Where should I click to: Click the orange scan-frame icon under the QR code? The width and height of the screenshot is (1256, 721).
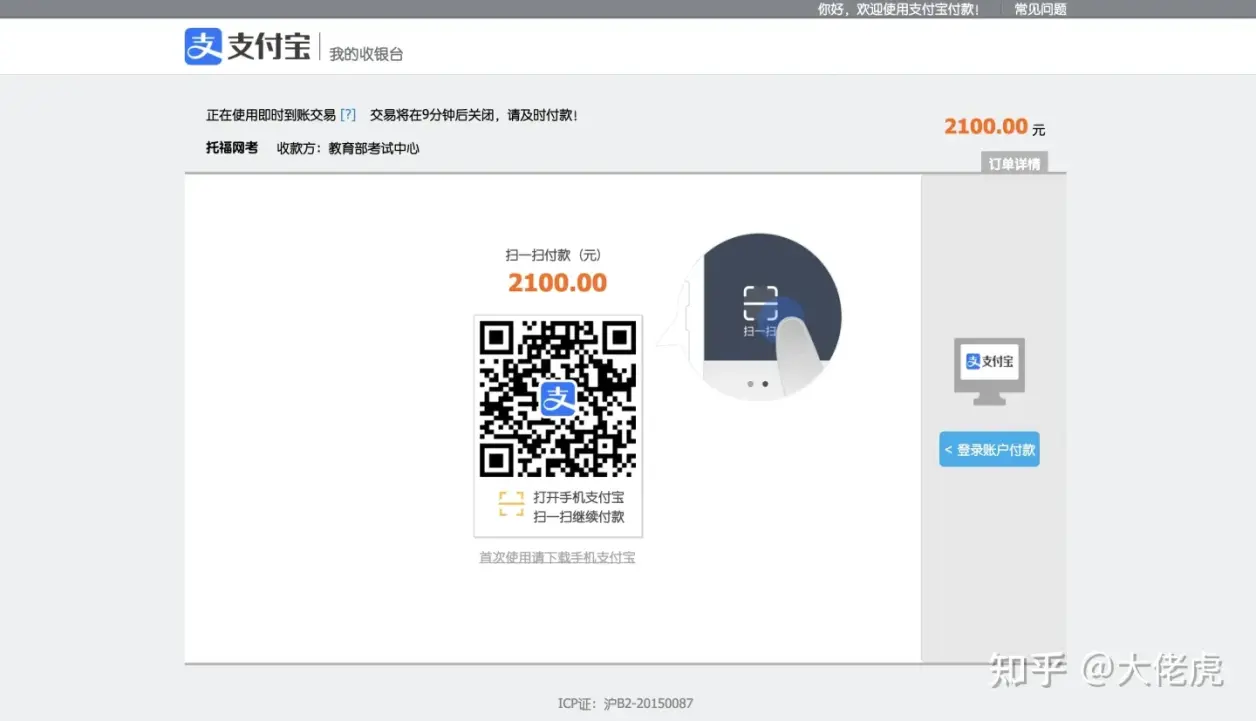511,505
